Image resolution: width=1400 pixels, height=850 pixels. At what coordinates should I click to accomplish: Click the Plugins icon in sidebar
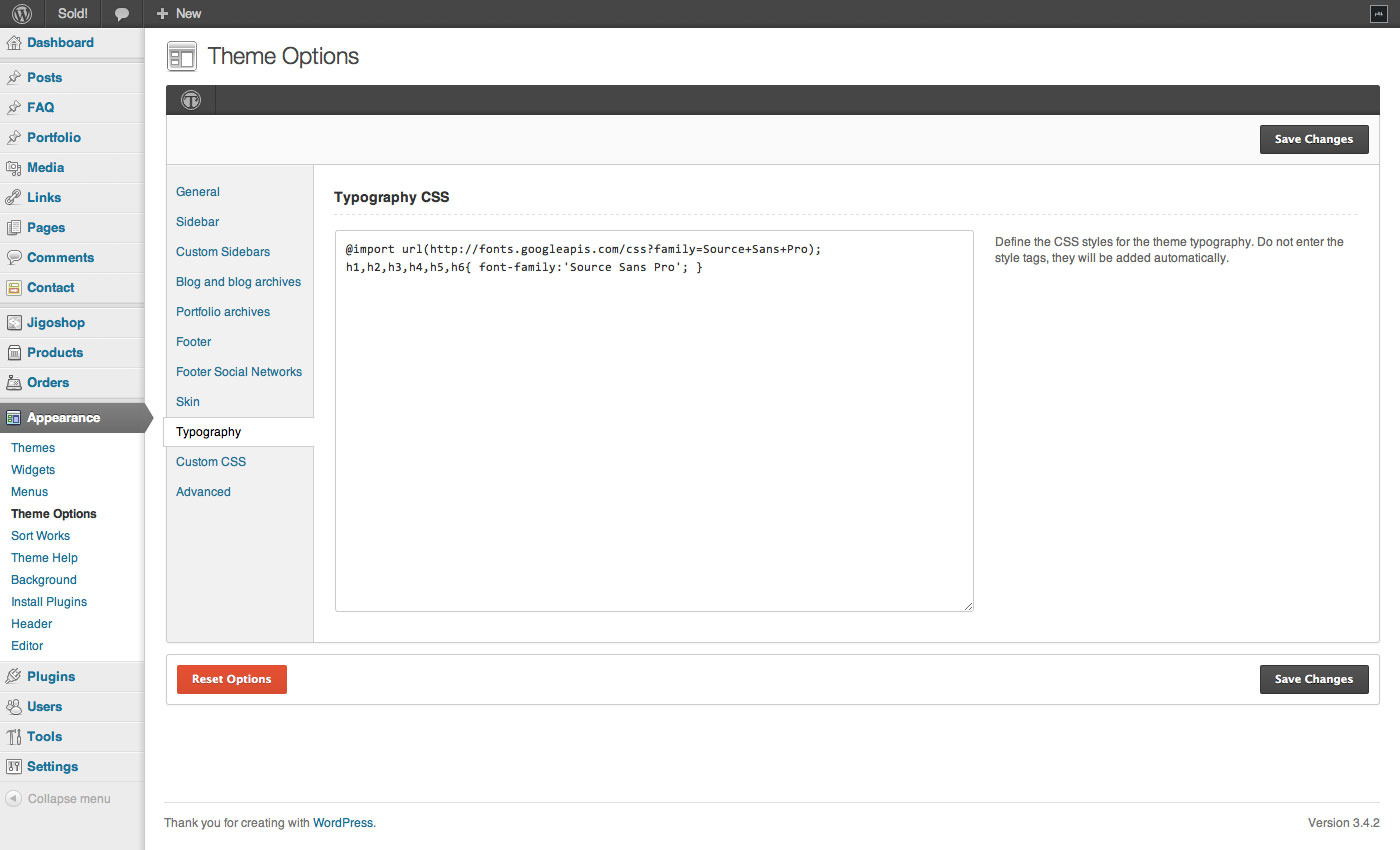(14, 677)
